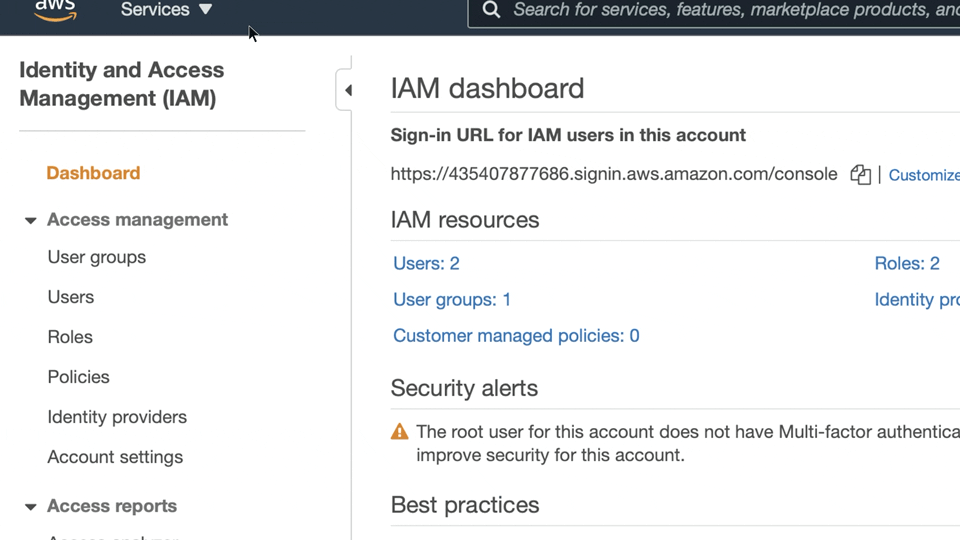Click the IAM resources heading
The image size is (960, 540).
[465, 220]
